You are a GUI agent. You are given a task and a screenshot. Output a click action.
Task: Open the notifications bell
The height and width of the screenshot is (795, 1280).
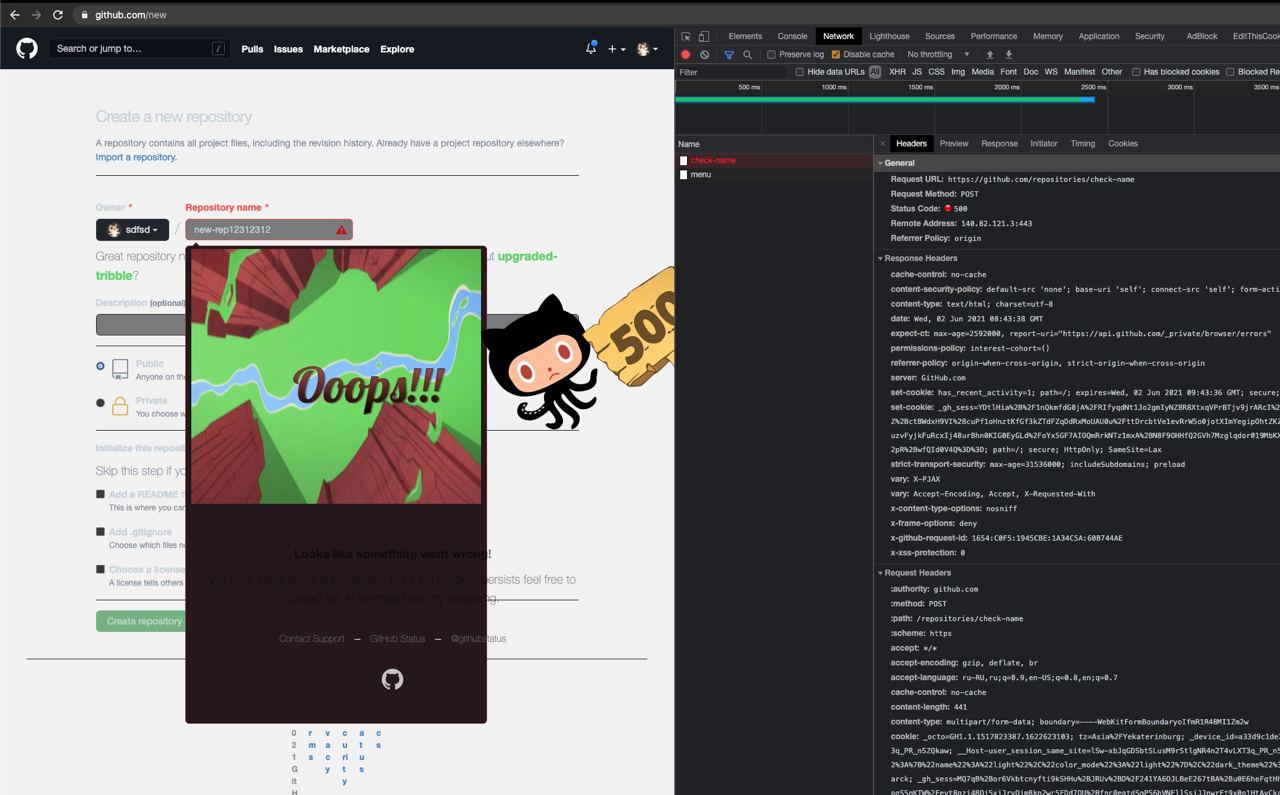point(591,48)
